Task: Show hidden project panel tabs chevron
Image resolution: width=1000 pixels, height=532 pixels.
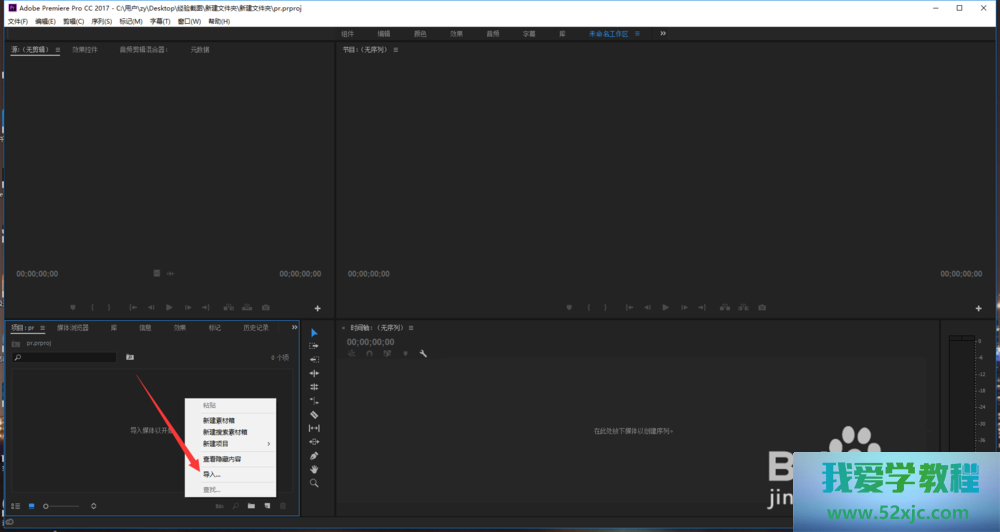Action: pos(294,327)
